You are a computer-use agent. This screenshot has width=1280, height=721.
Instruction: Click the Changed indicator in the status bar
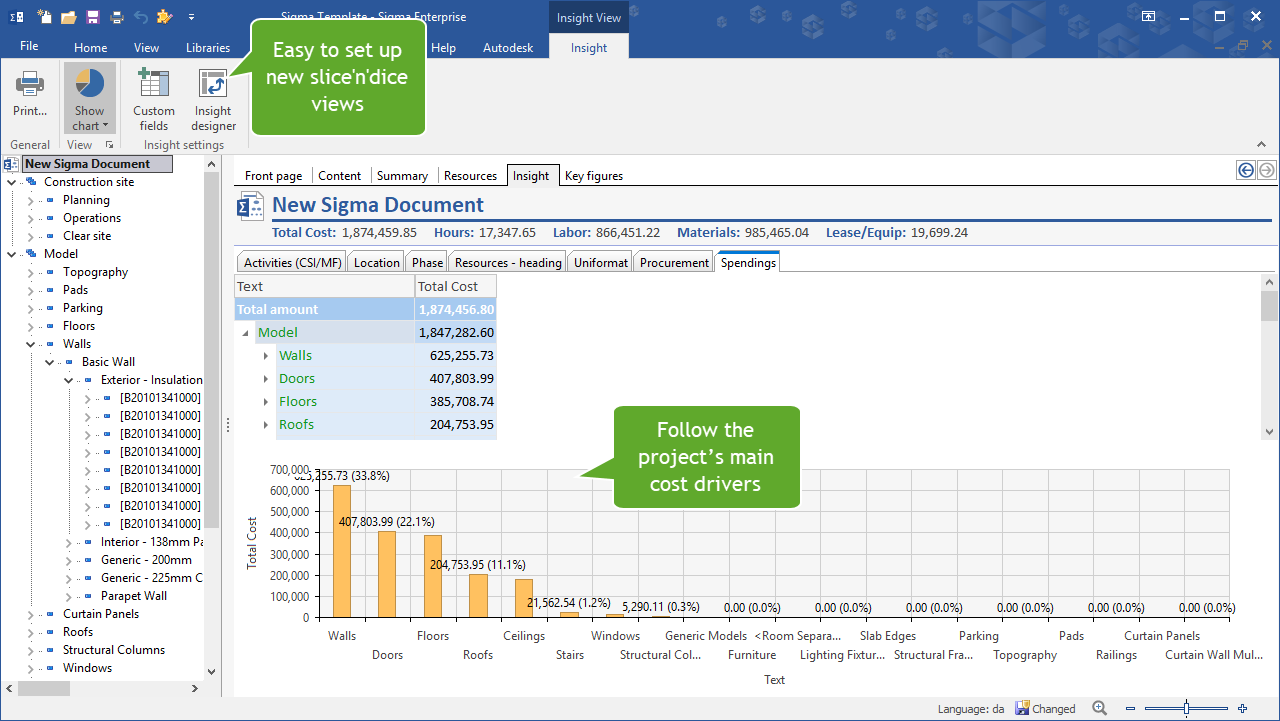[1046, 708]
